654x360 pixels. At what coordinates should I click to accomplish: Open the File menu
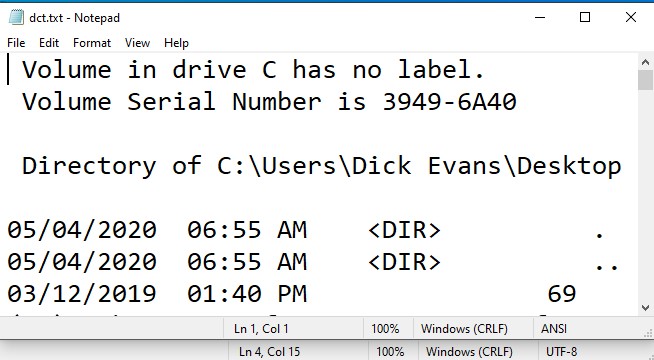tap(16, 43)
